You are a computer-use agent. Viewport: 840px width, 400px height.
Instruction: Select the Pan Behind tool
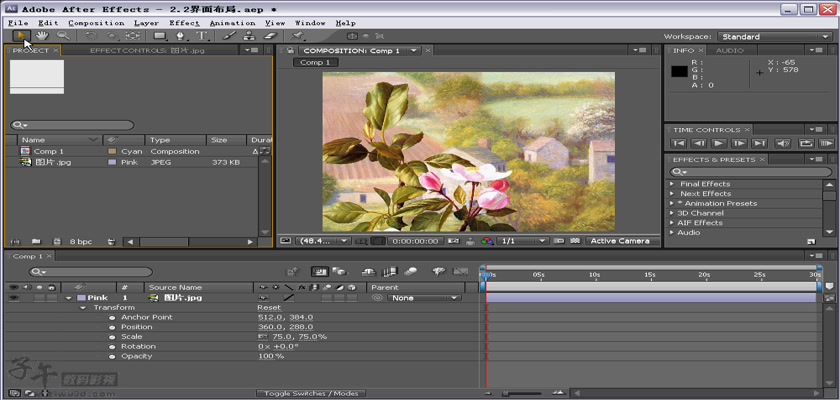(132, 36)
